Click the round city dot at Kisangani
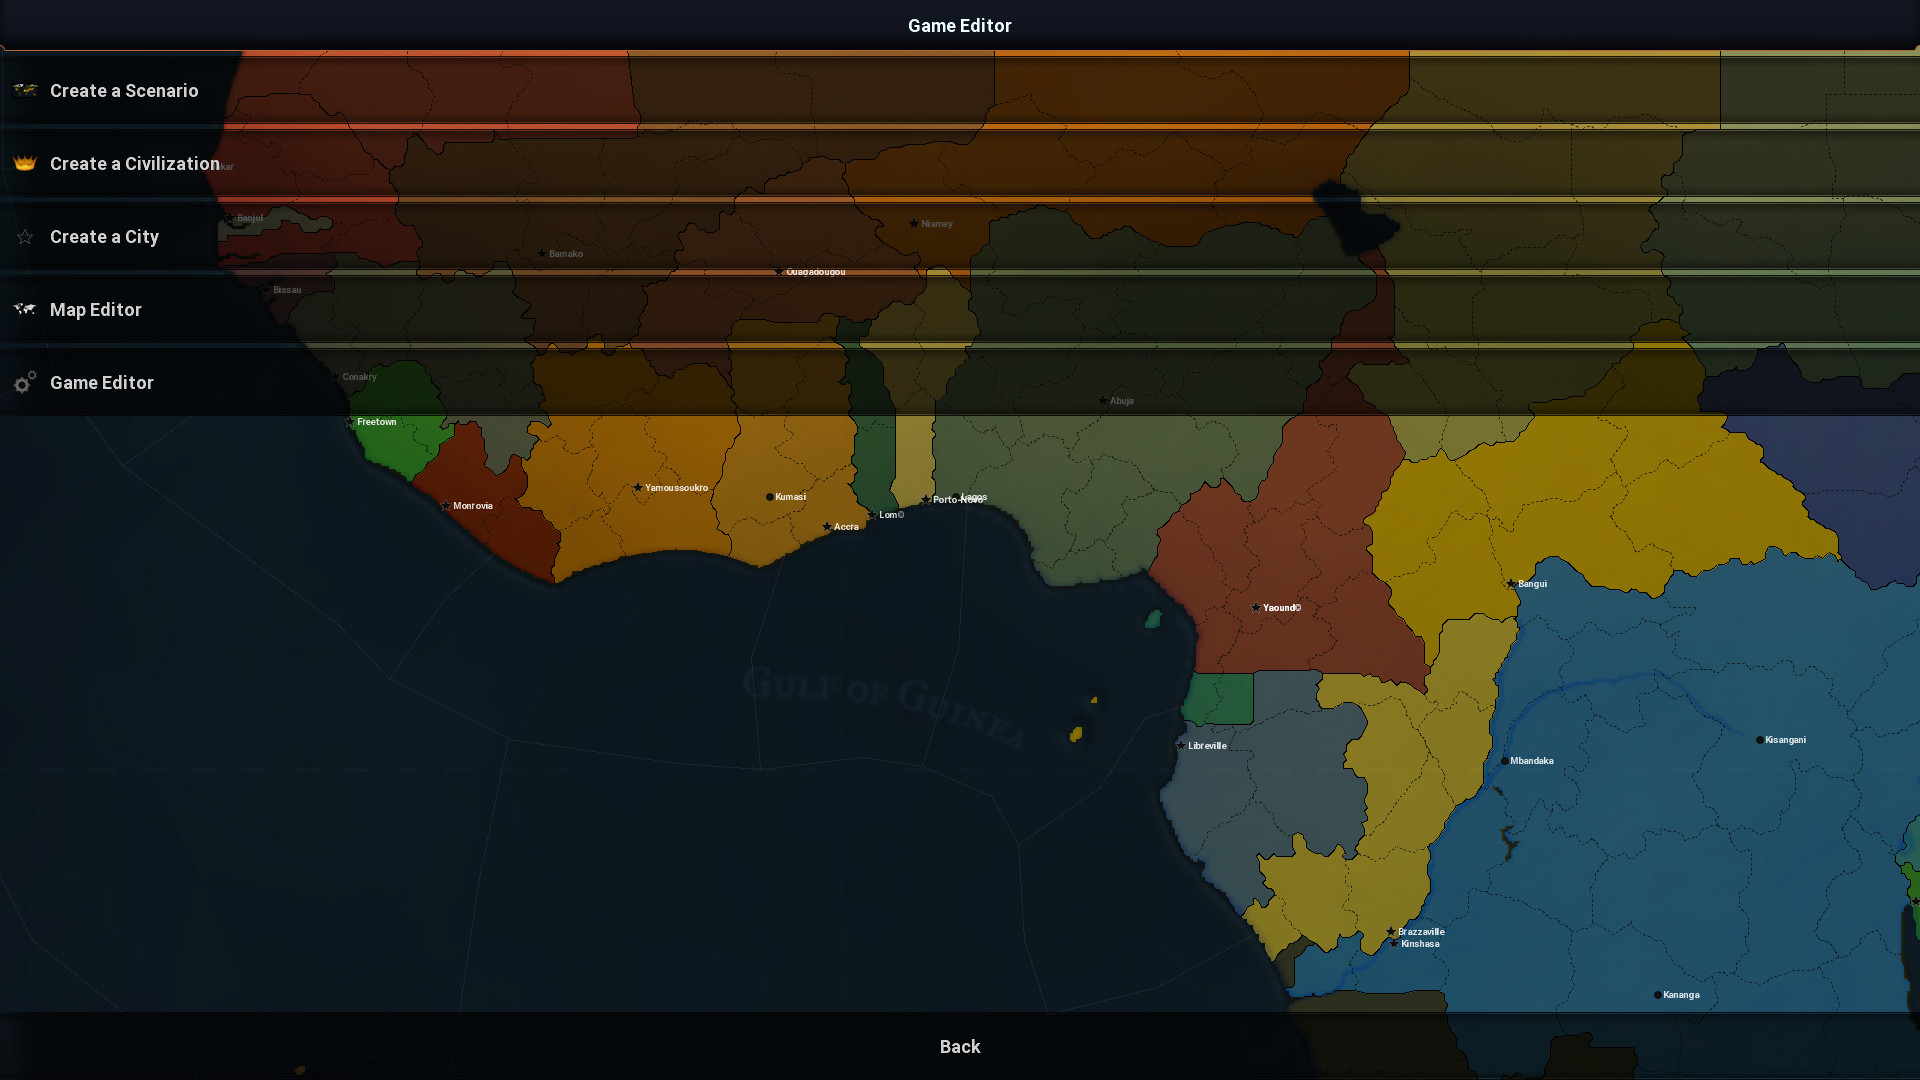 (1760, 740)
